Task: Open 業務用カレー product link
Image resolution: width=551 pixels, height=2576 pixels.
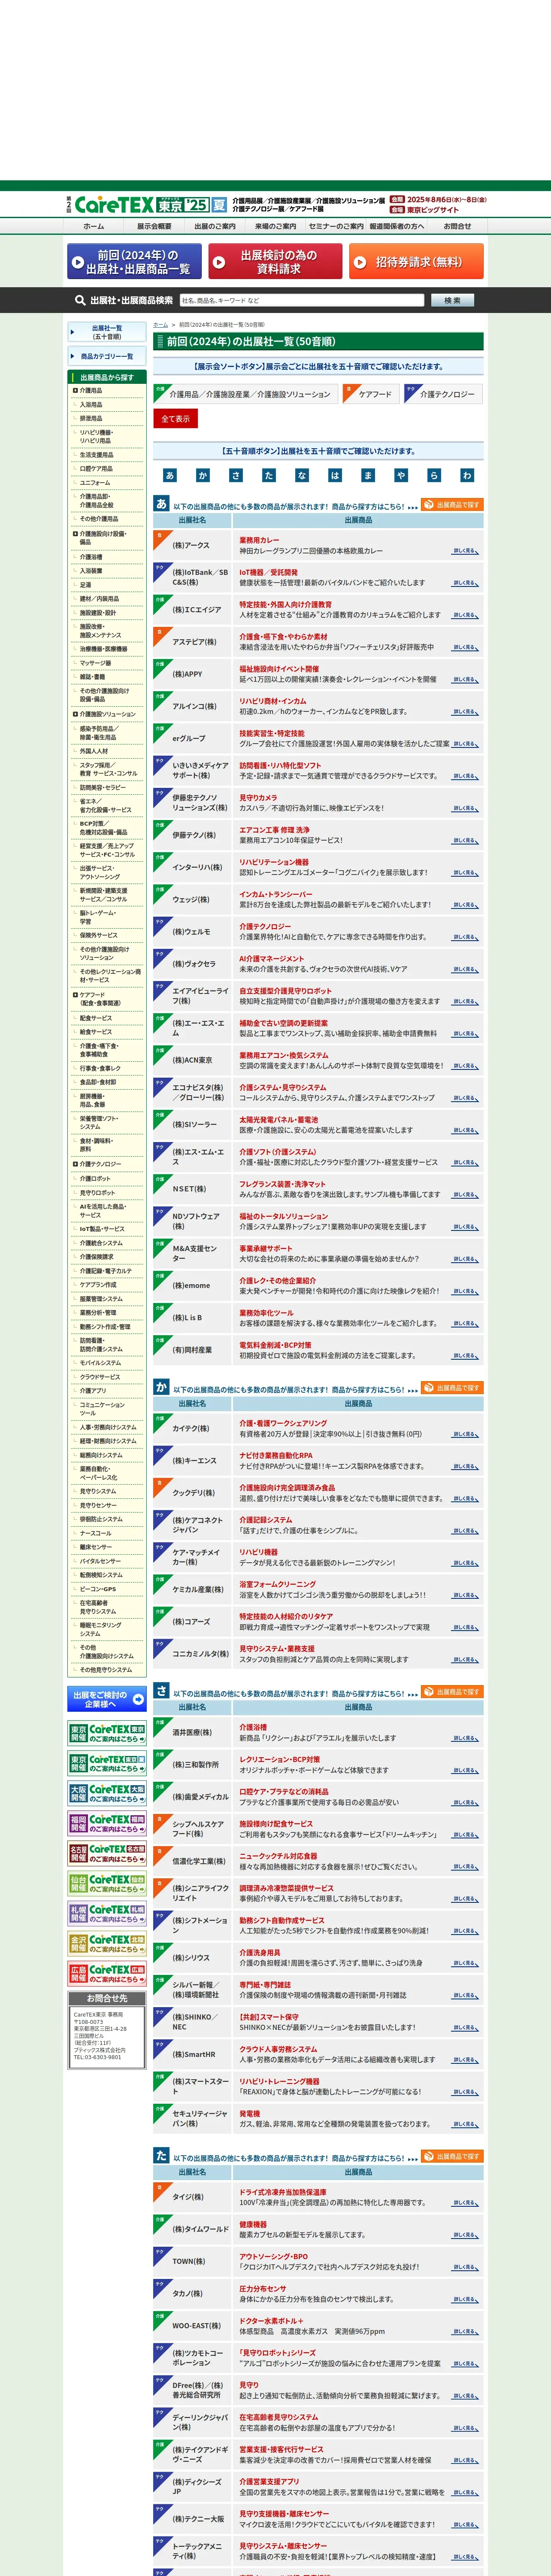Action: (x=259, y=540)
